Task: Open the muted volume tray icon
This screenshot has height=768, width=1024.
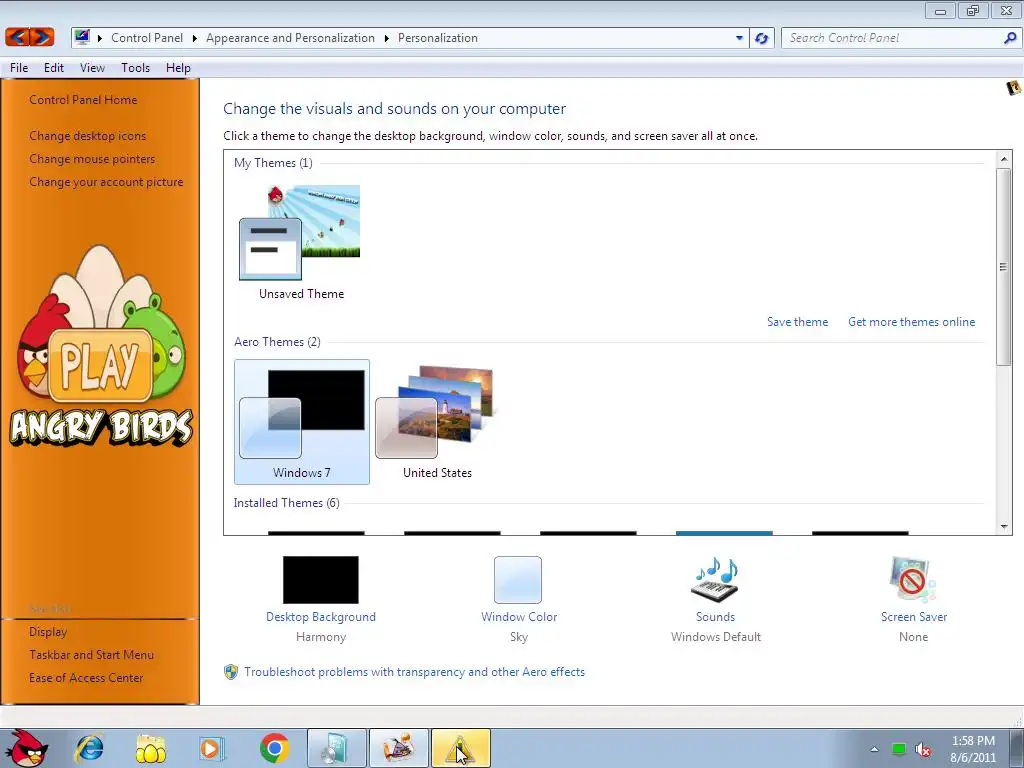Action: [x=922, y=750]
